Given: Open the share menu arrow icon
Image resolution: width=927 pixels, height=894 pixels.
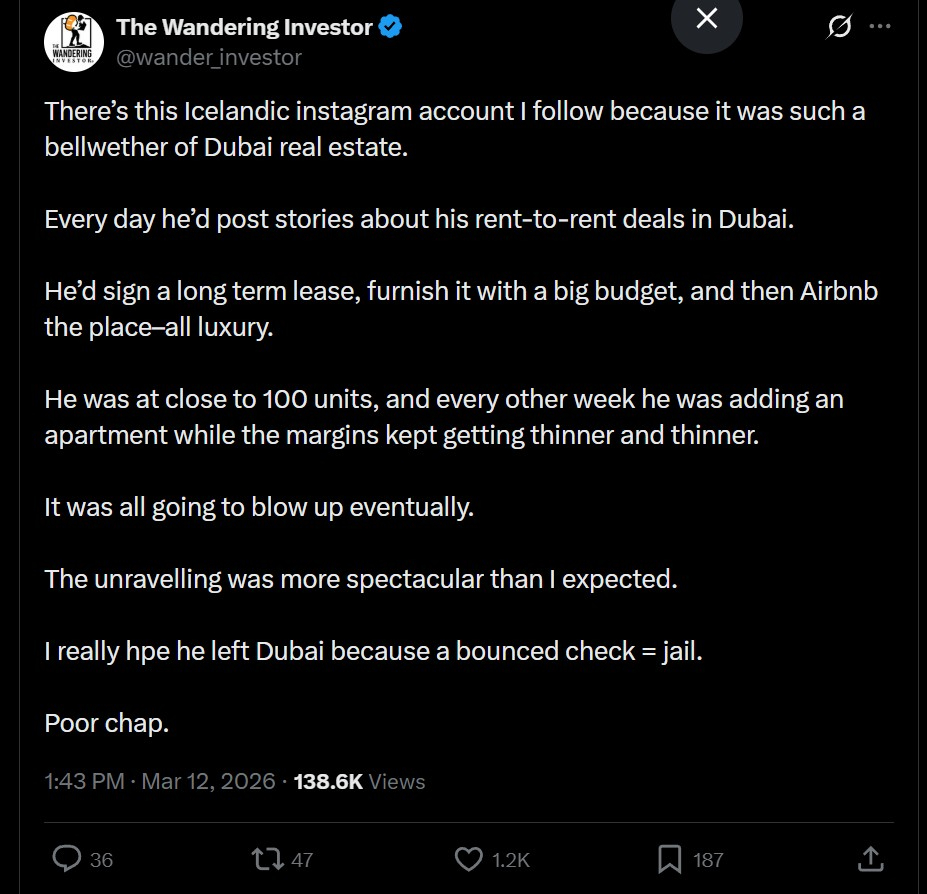Looking at the screenshot, I should [x=871, y=858].
